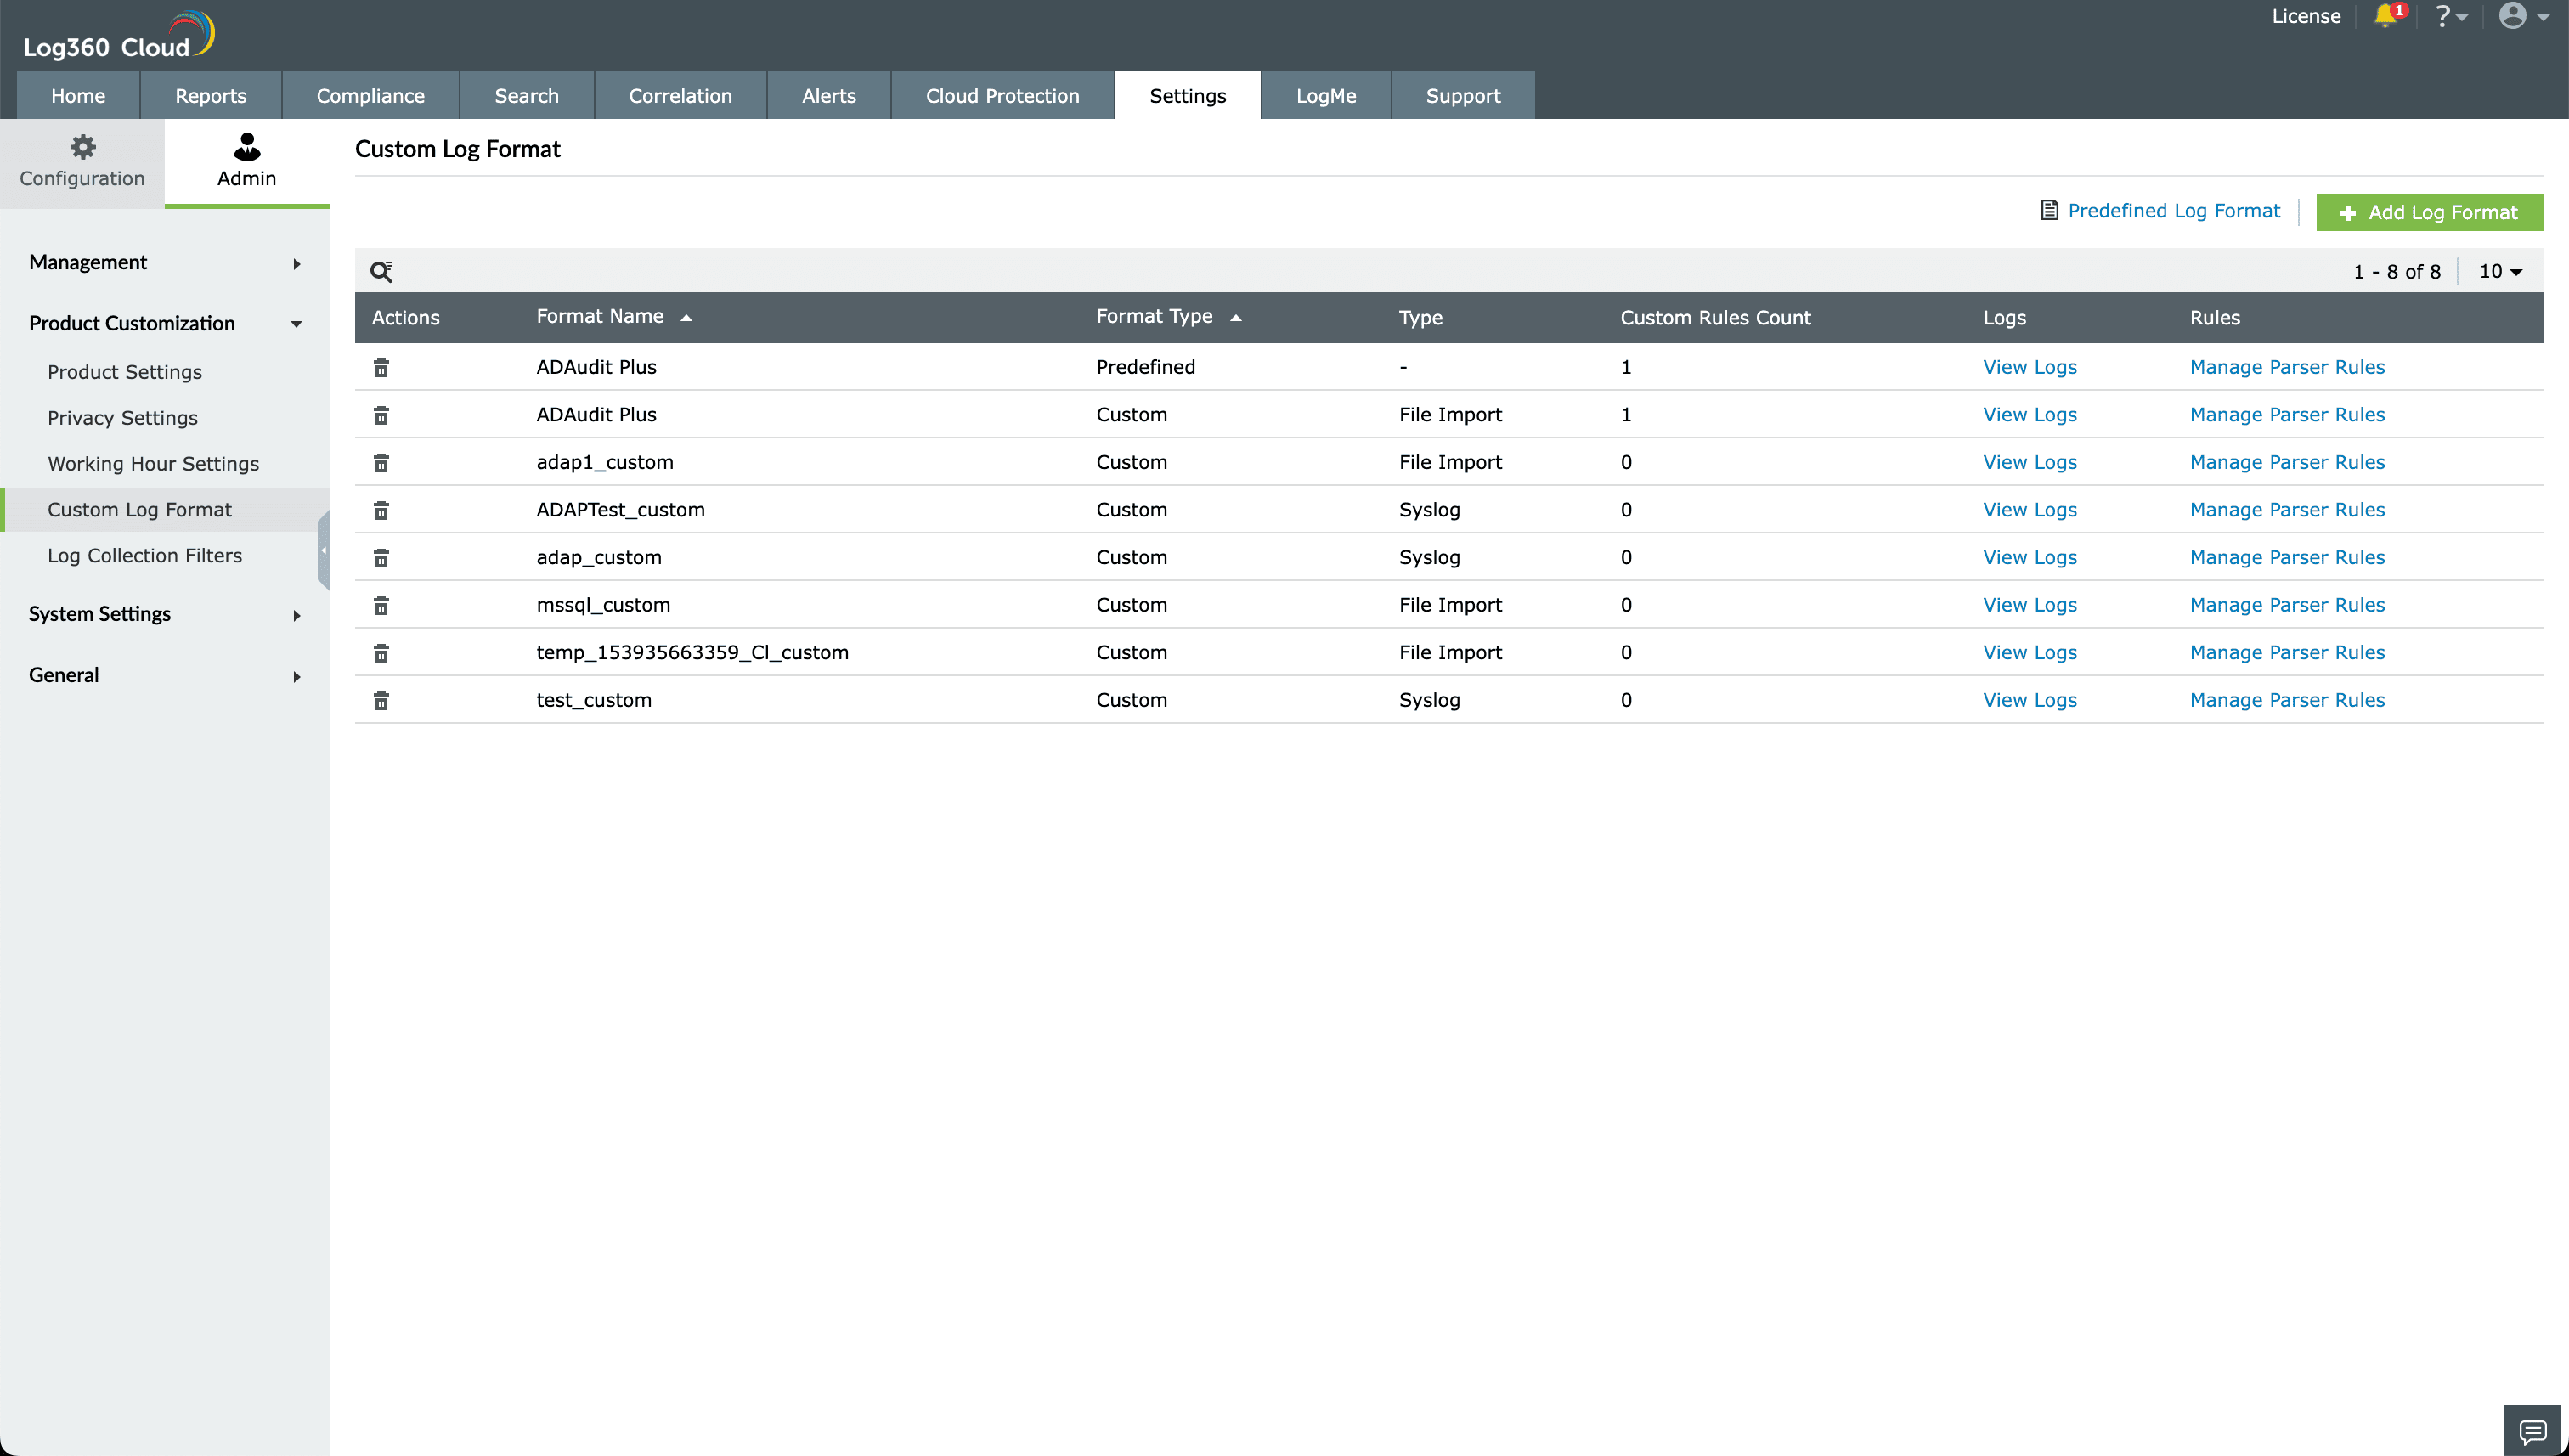
Task: Open Predefined Log Format
Action: click(2173, 210)
